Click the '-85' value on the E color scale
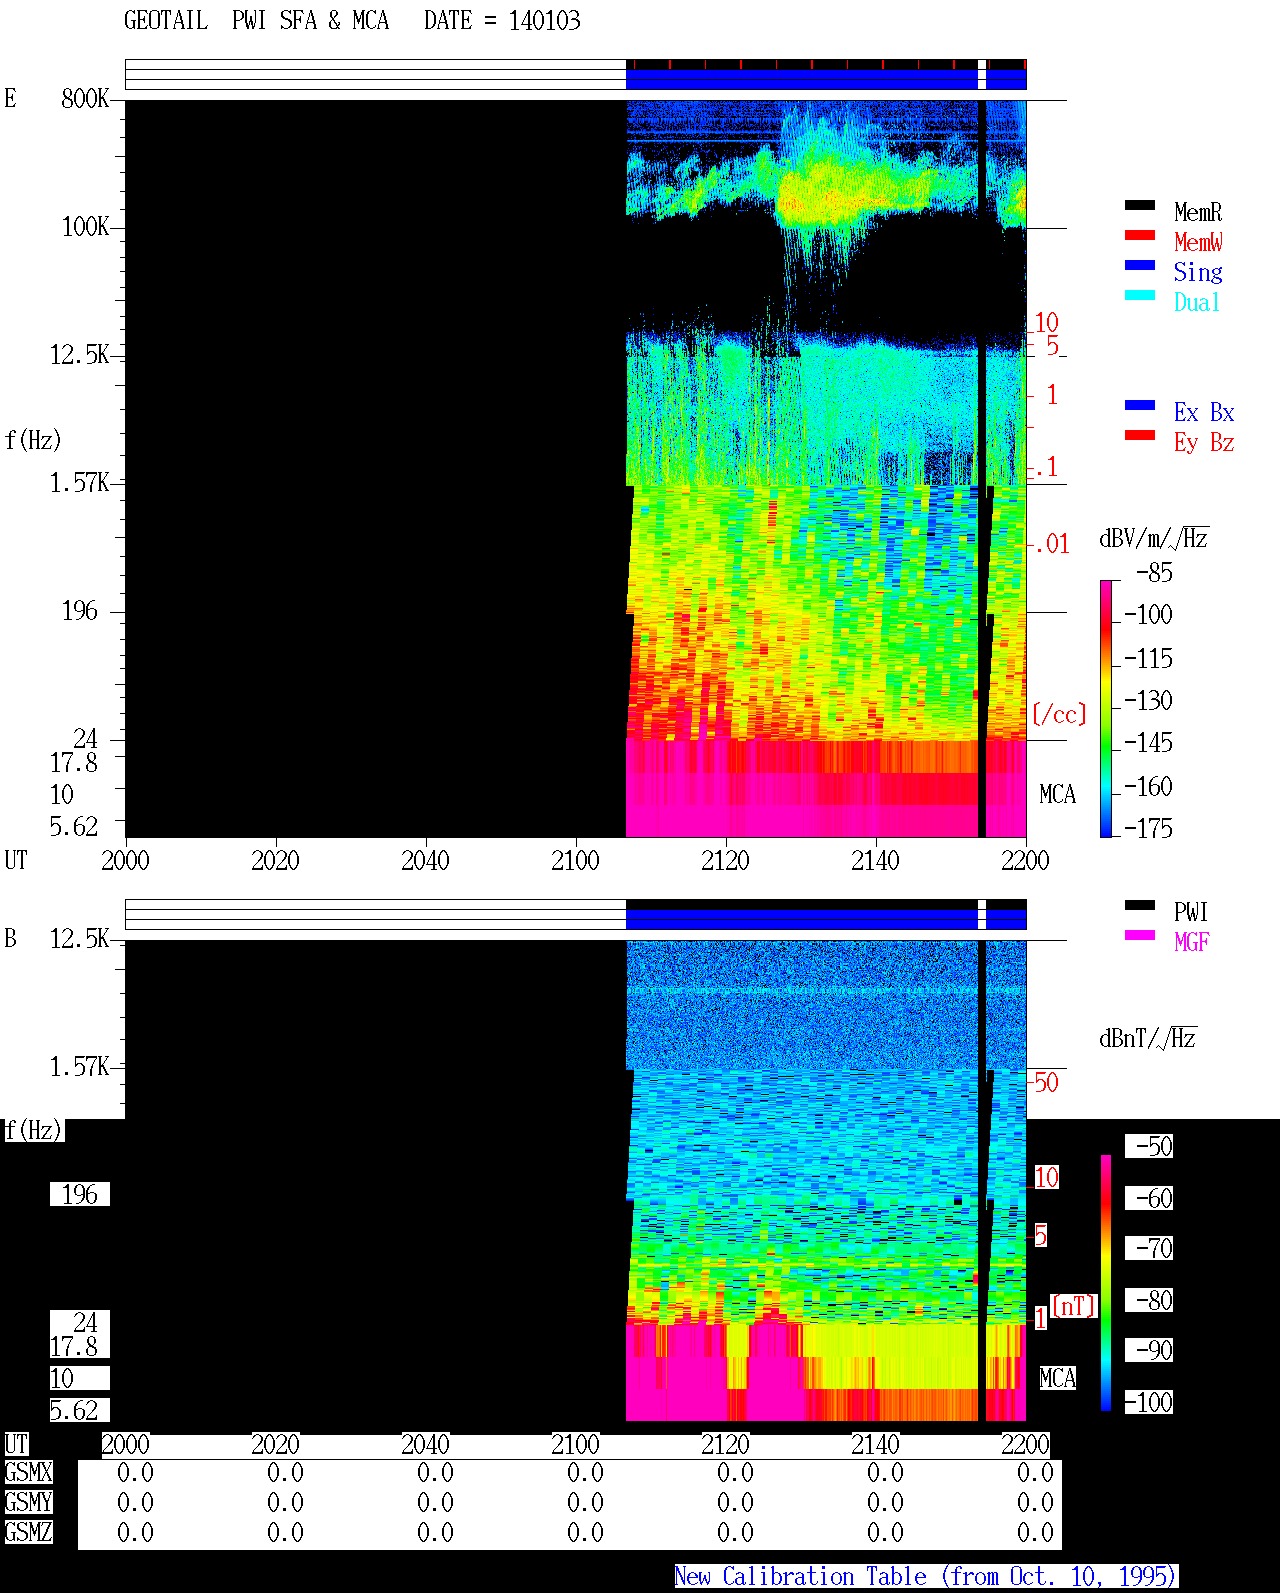This screenshot has width=1280, height=1593. (x=1154, y=573)
